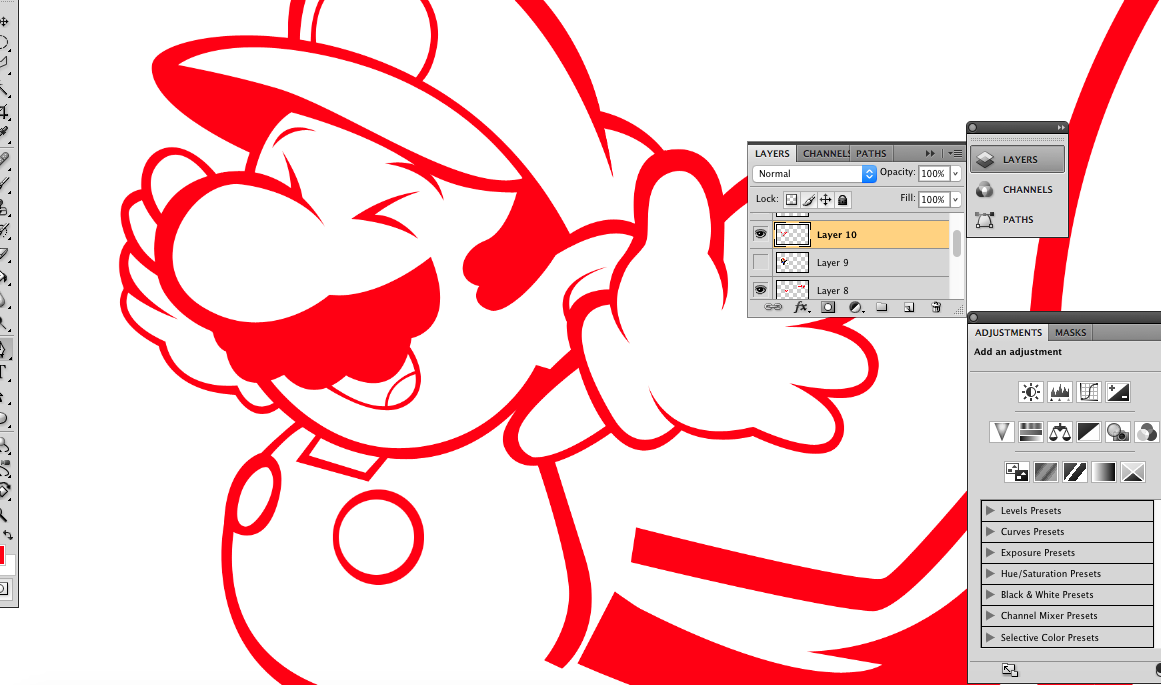Add a Posterize adjustment layer
Image resolution: width=1161 pixels, height=685 pixels.
click(1045, 472)
